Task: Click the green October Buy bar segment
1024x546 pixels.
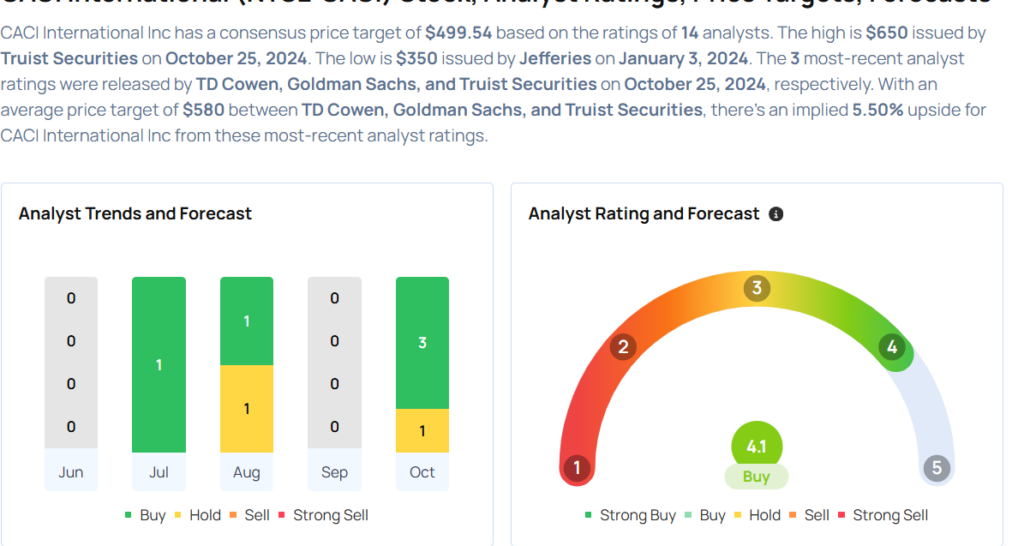Action: [422, 343]
